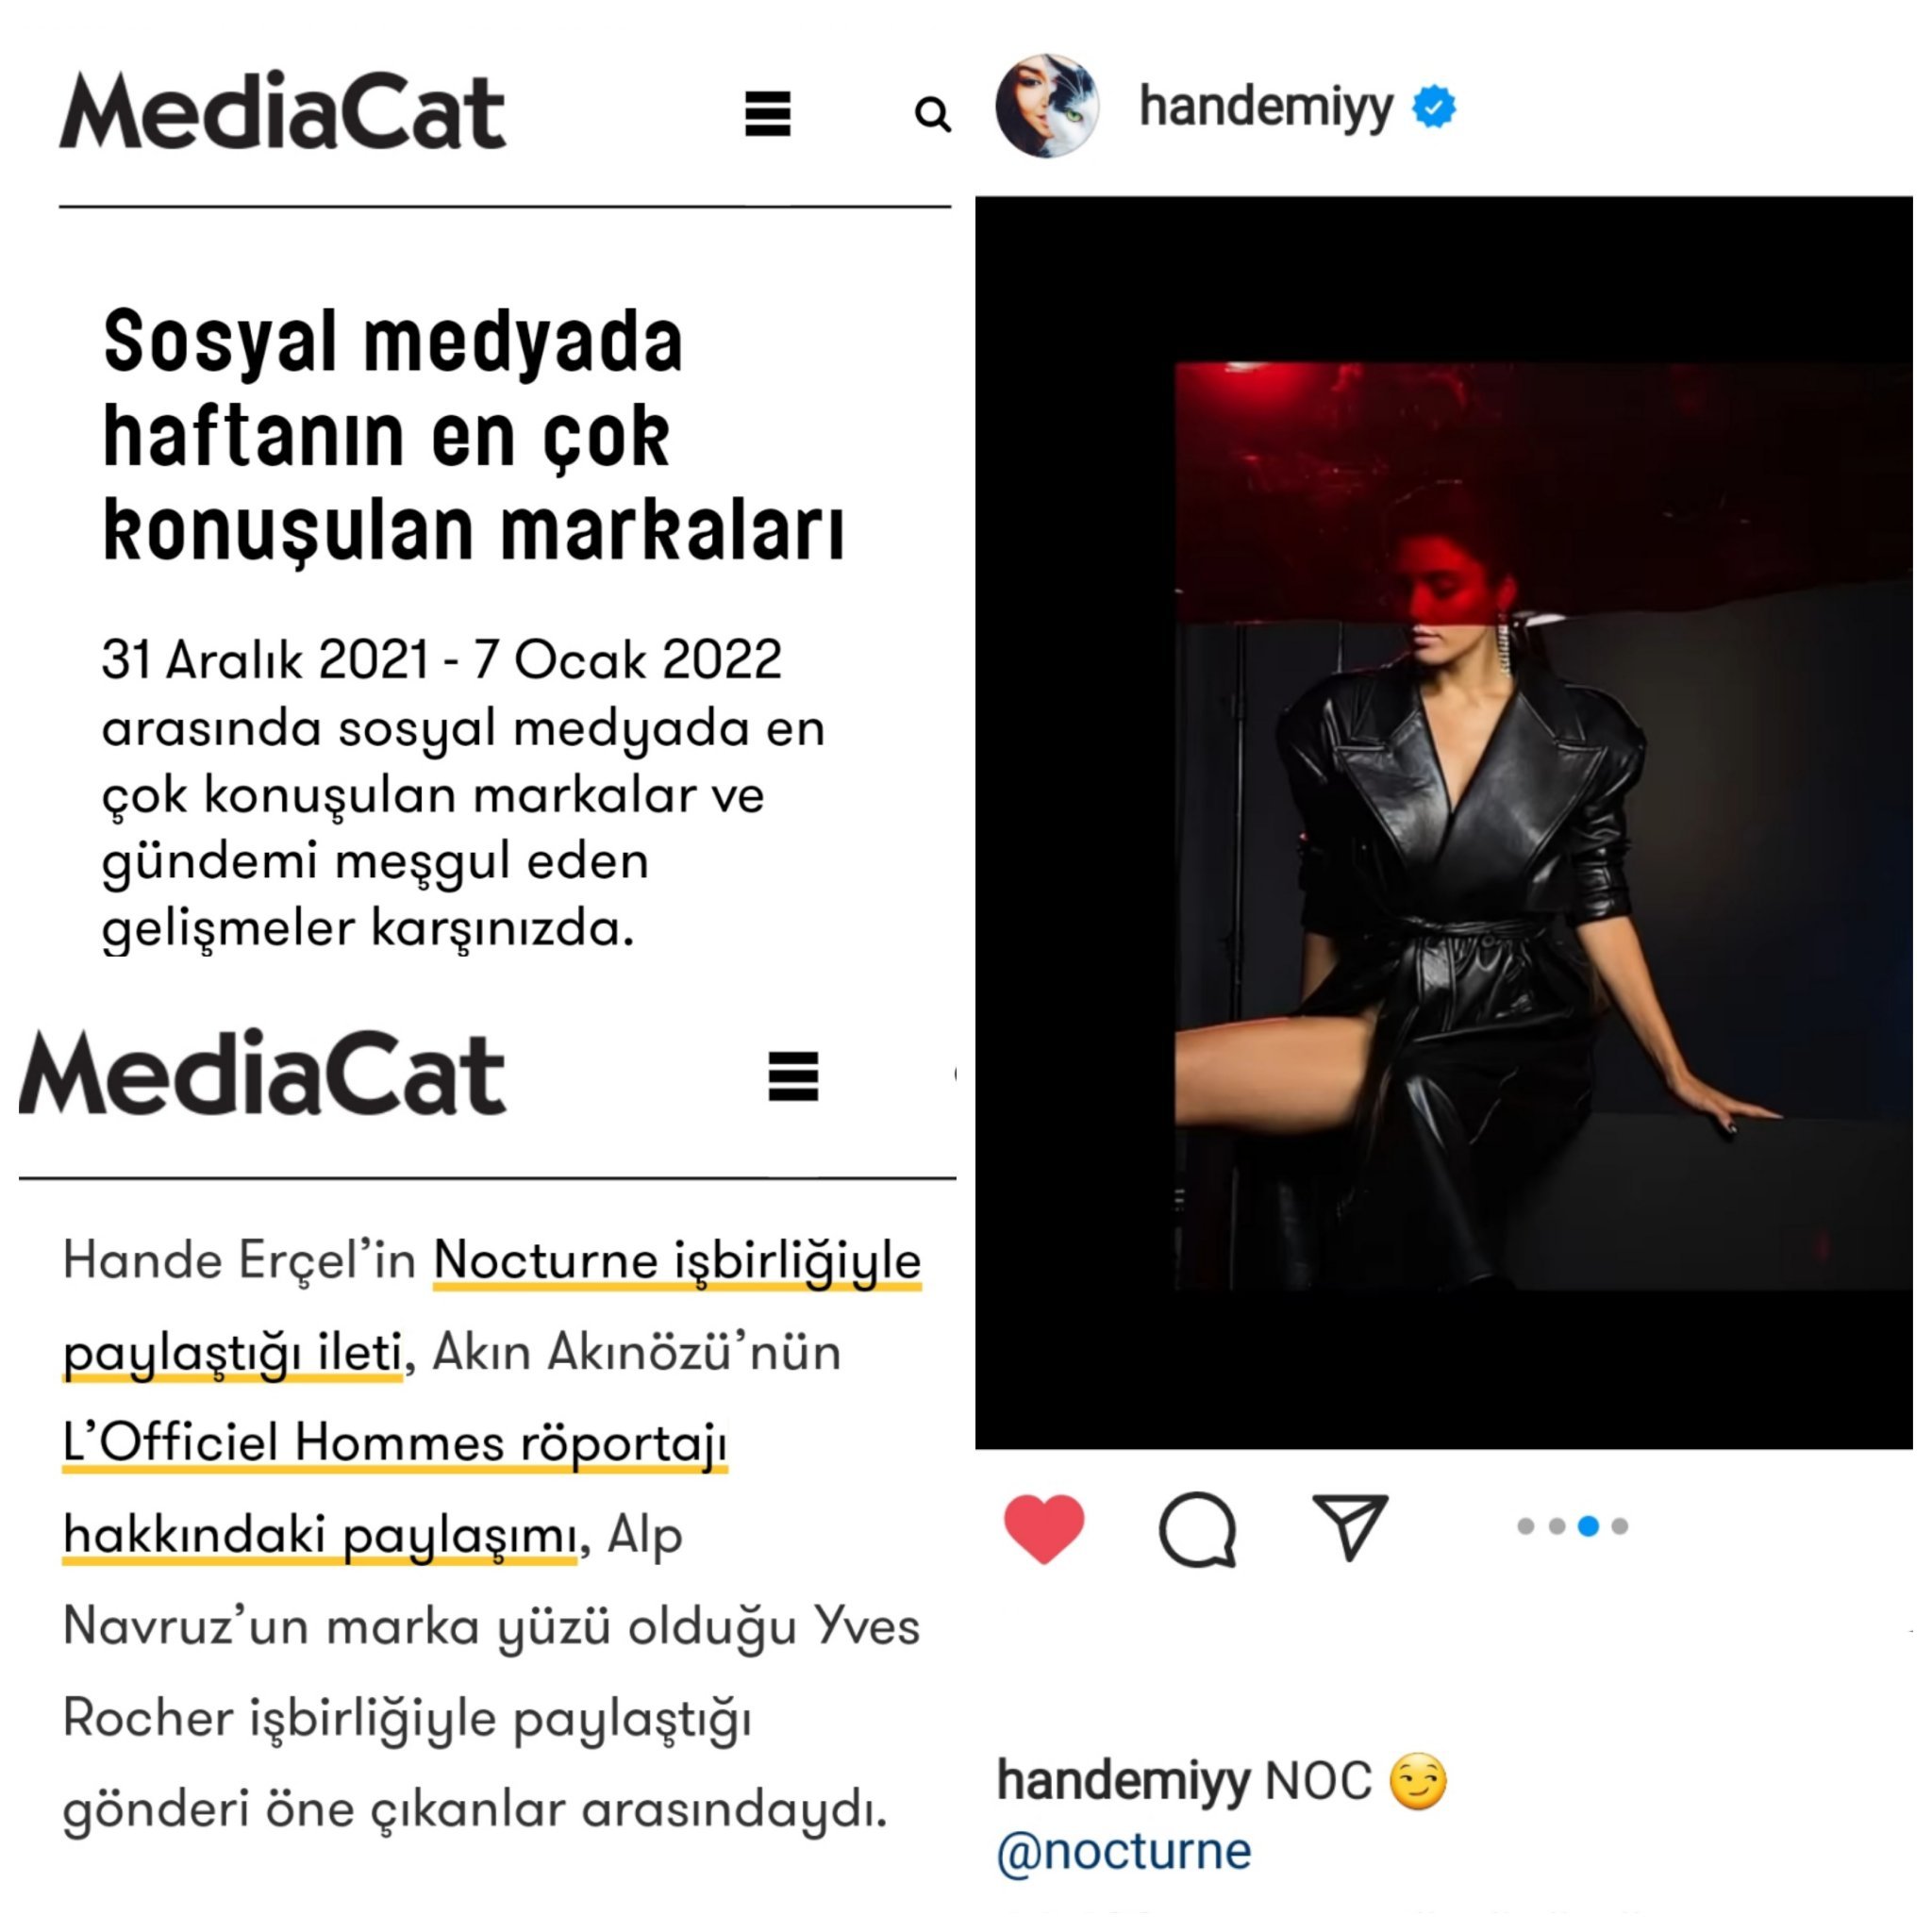Select the first carousel dot
The image size is (1932, 1932).
[1526, 1526]
